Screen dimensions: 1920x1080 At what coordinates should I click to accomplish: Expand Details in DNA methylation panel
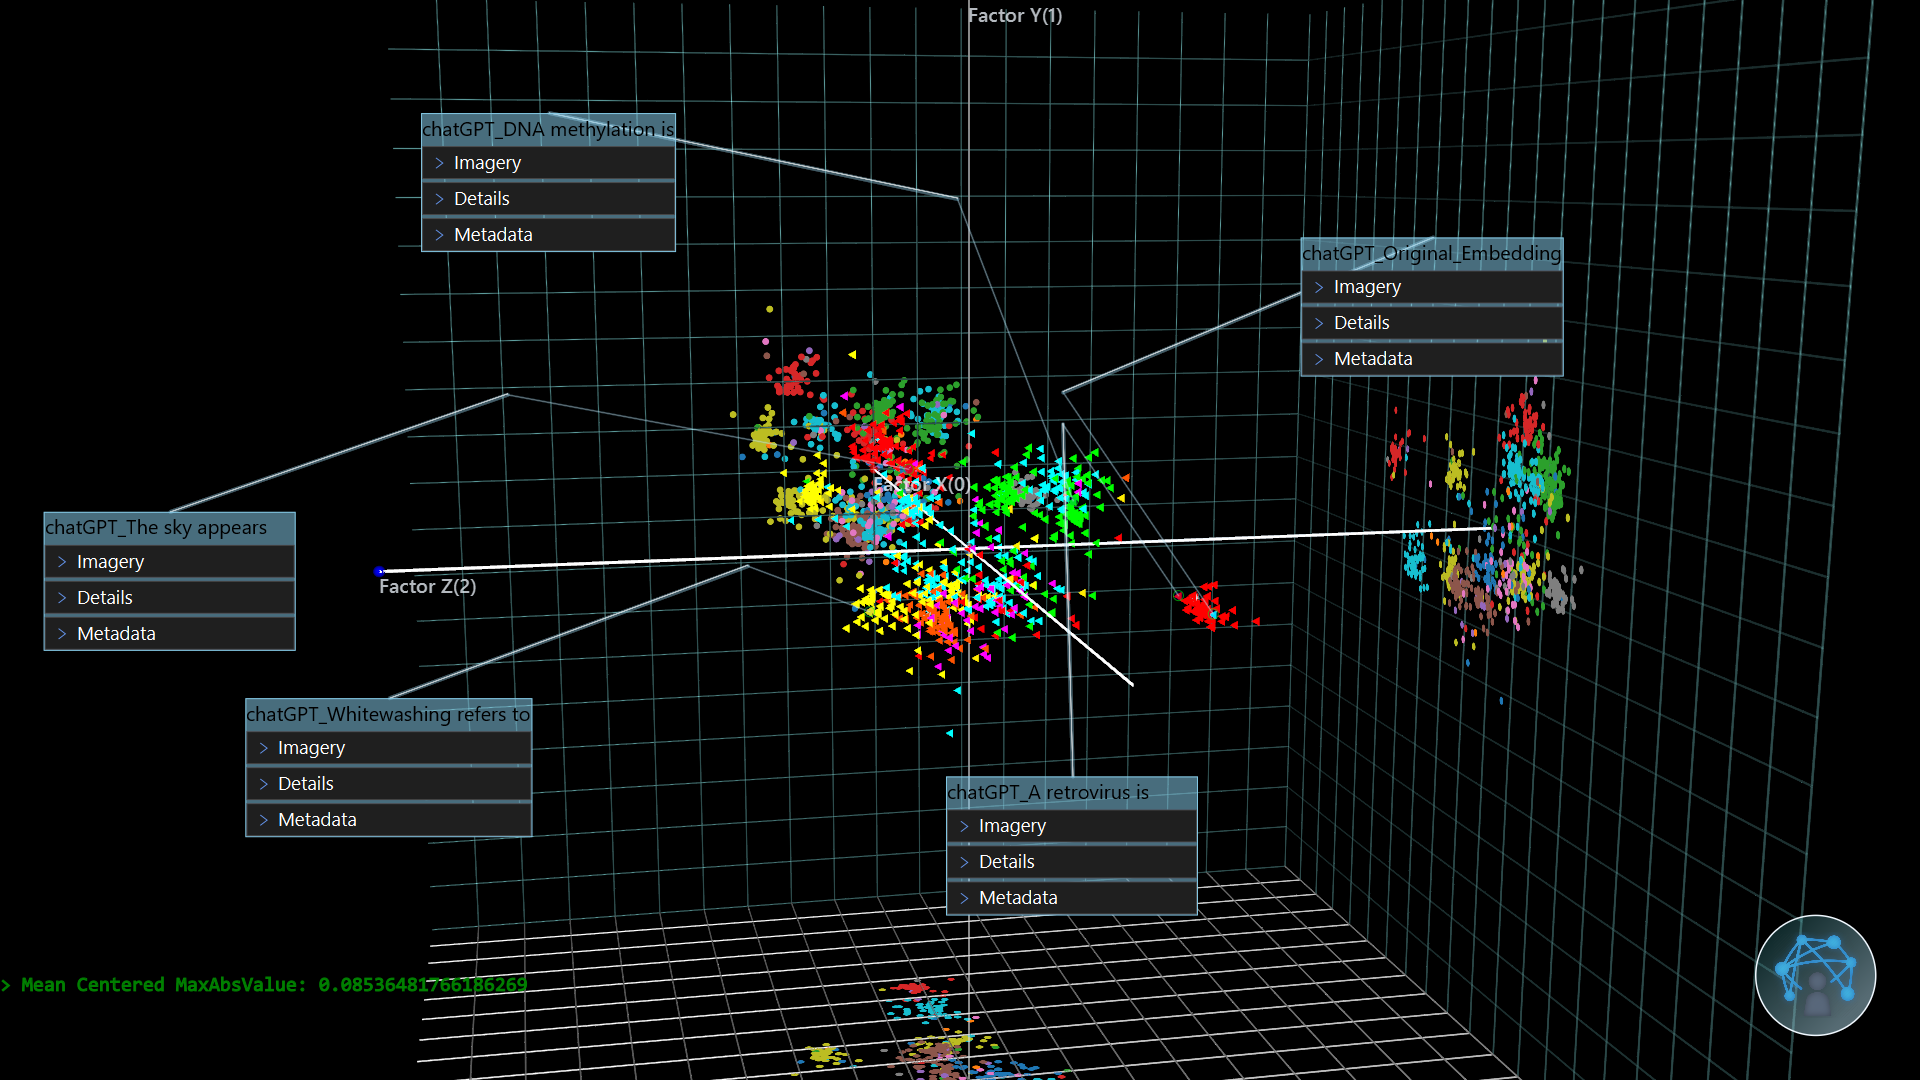point(481,199)
